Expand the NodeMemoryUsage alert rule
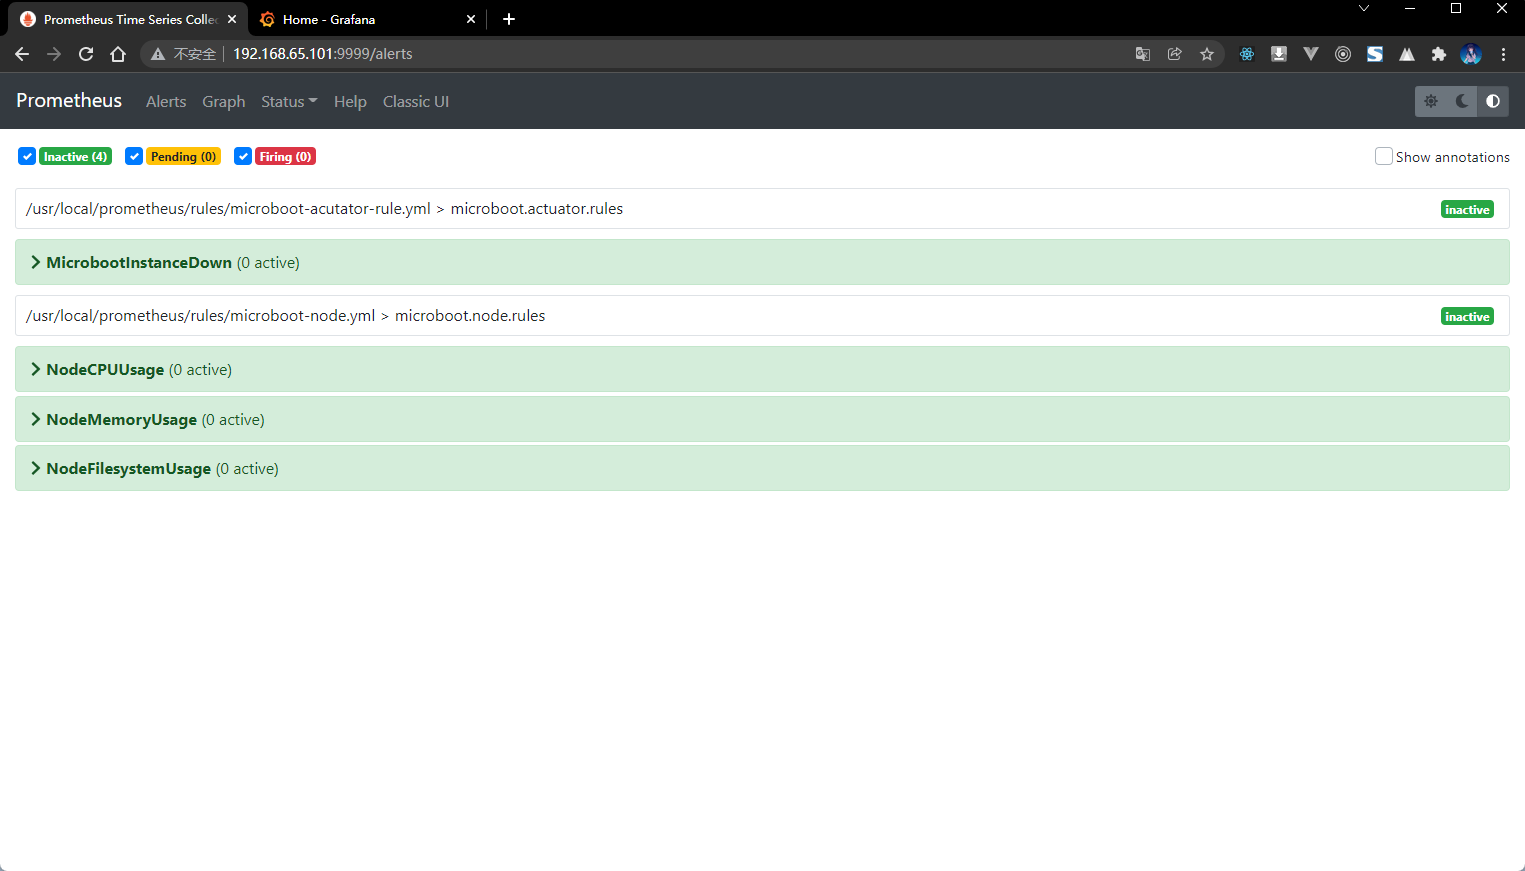This screenshot has width=1525, height=871. [762, 419]
